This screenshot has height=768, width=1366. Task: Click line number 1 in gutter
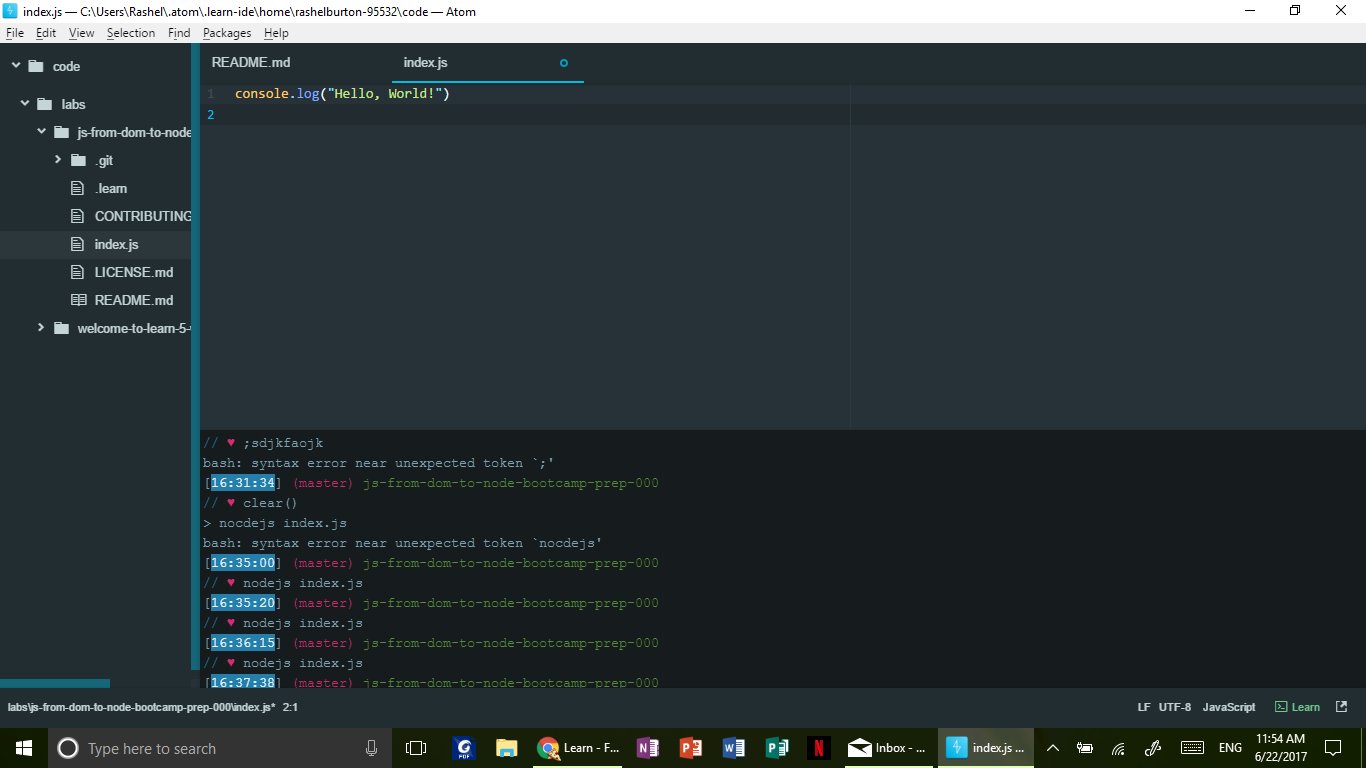210,94
